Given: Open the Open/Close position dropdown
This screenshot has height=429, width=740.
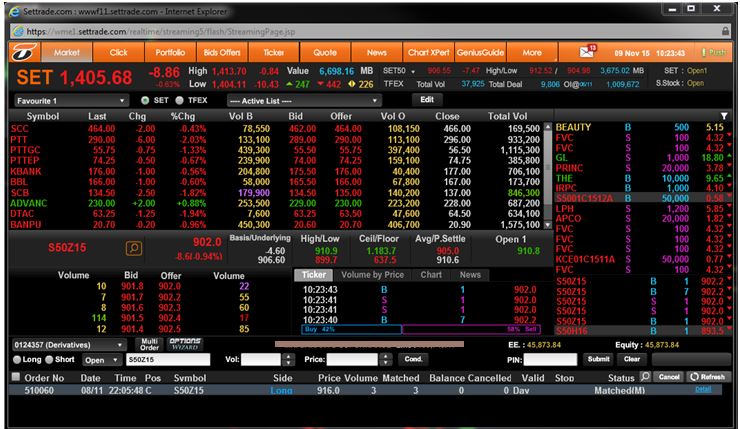Looking at the screenshot, I should [101, 360].
